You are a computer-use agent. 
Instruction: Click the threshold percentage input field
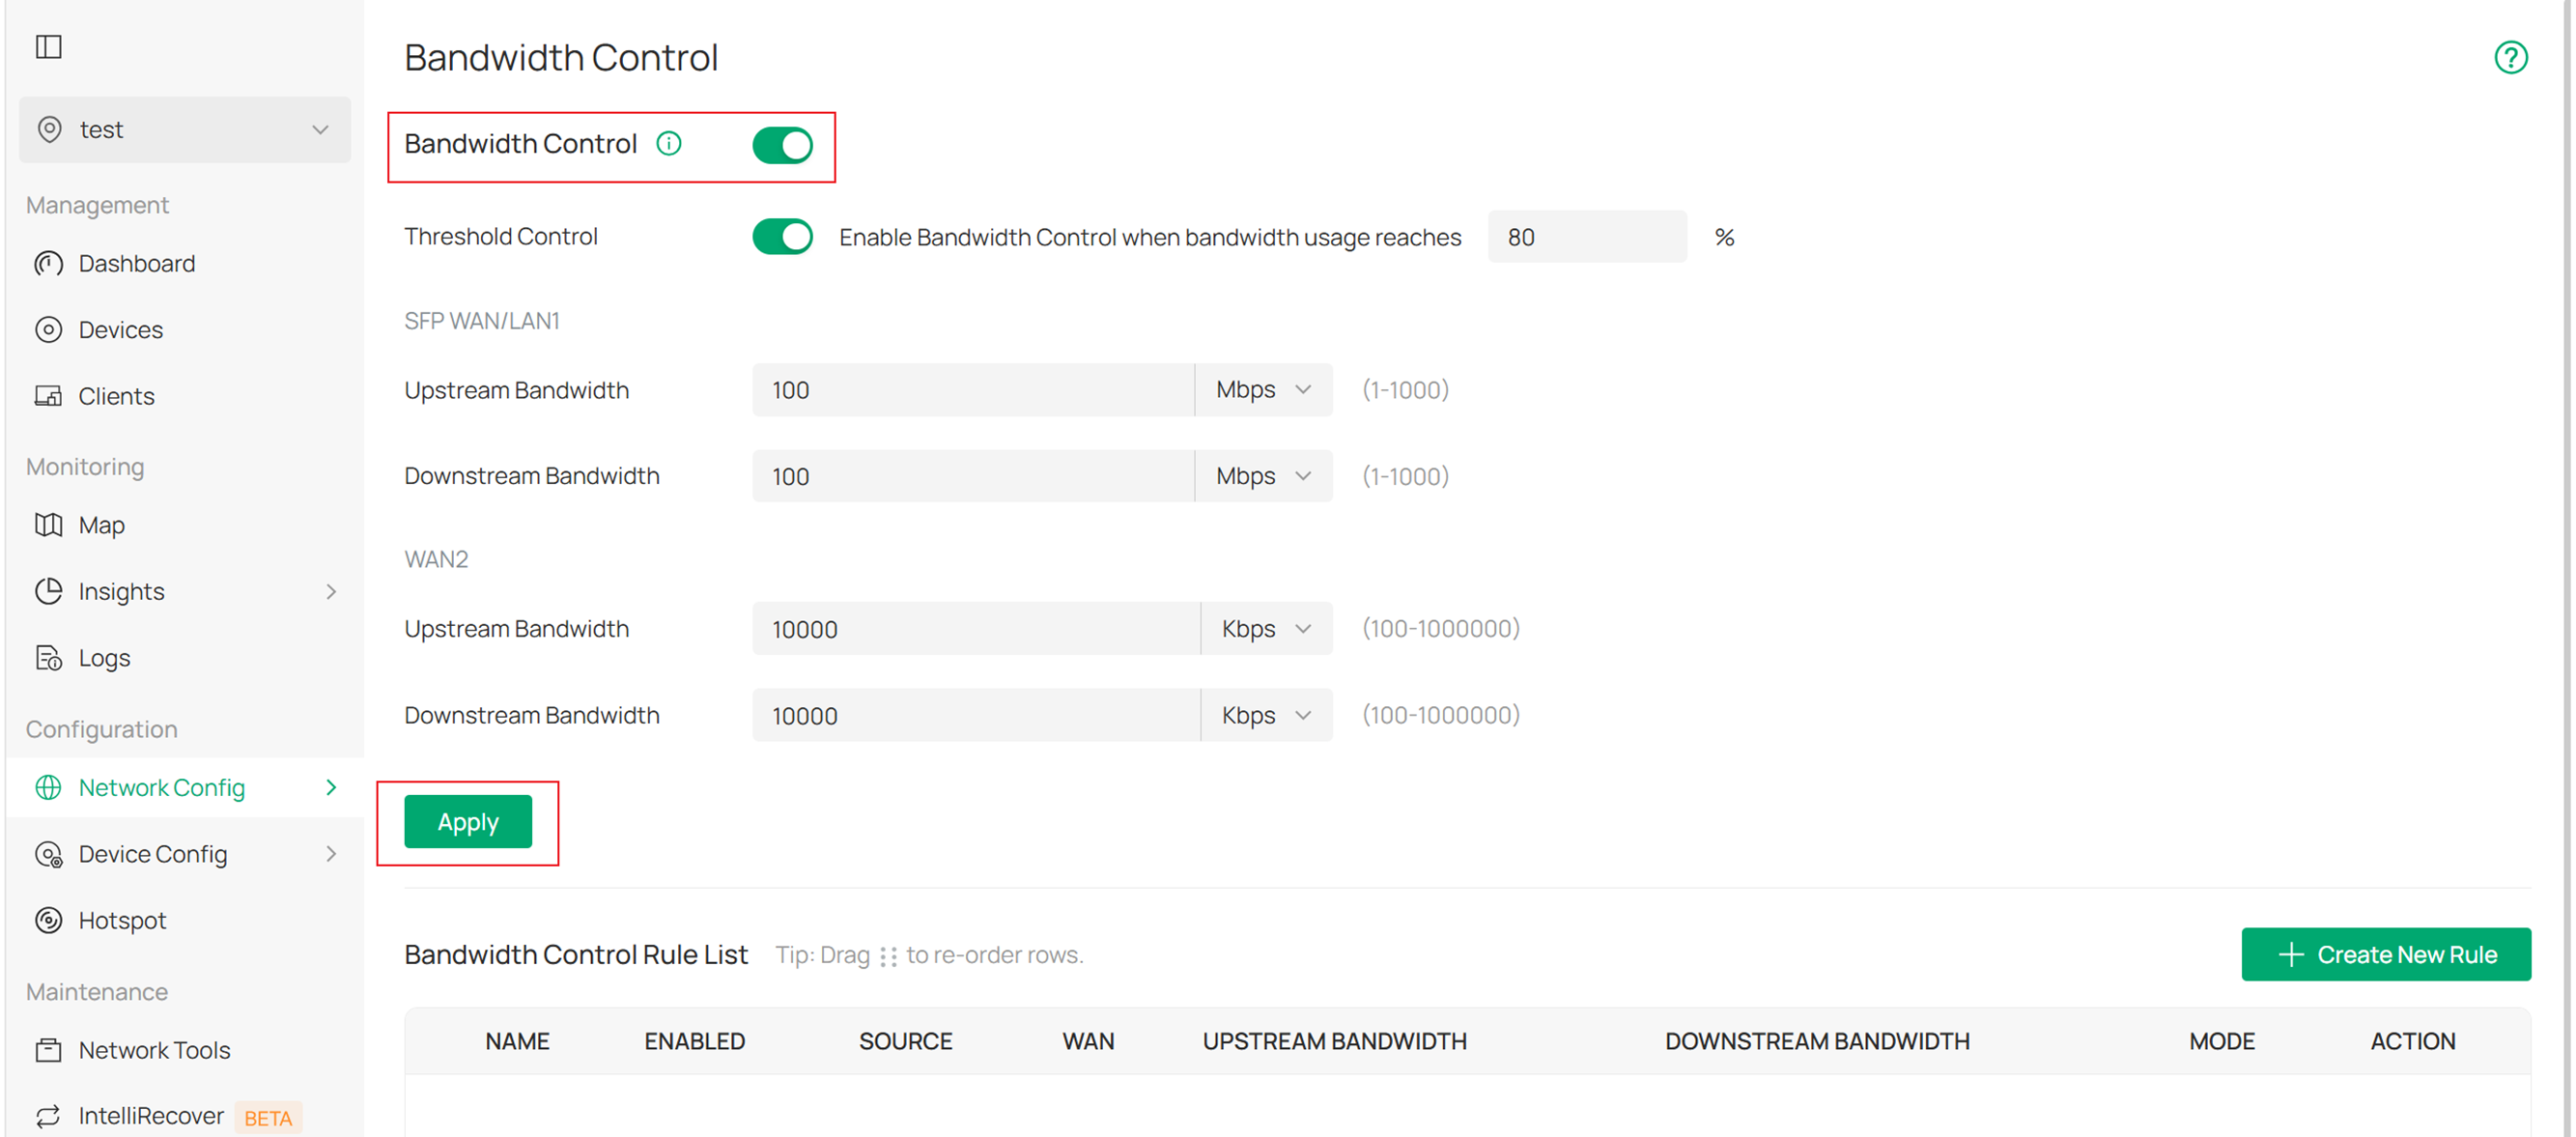coord(1586,237)
